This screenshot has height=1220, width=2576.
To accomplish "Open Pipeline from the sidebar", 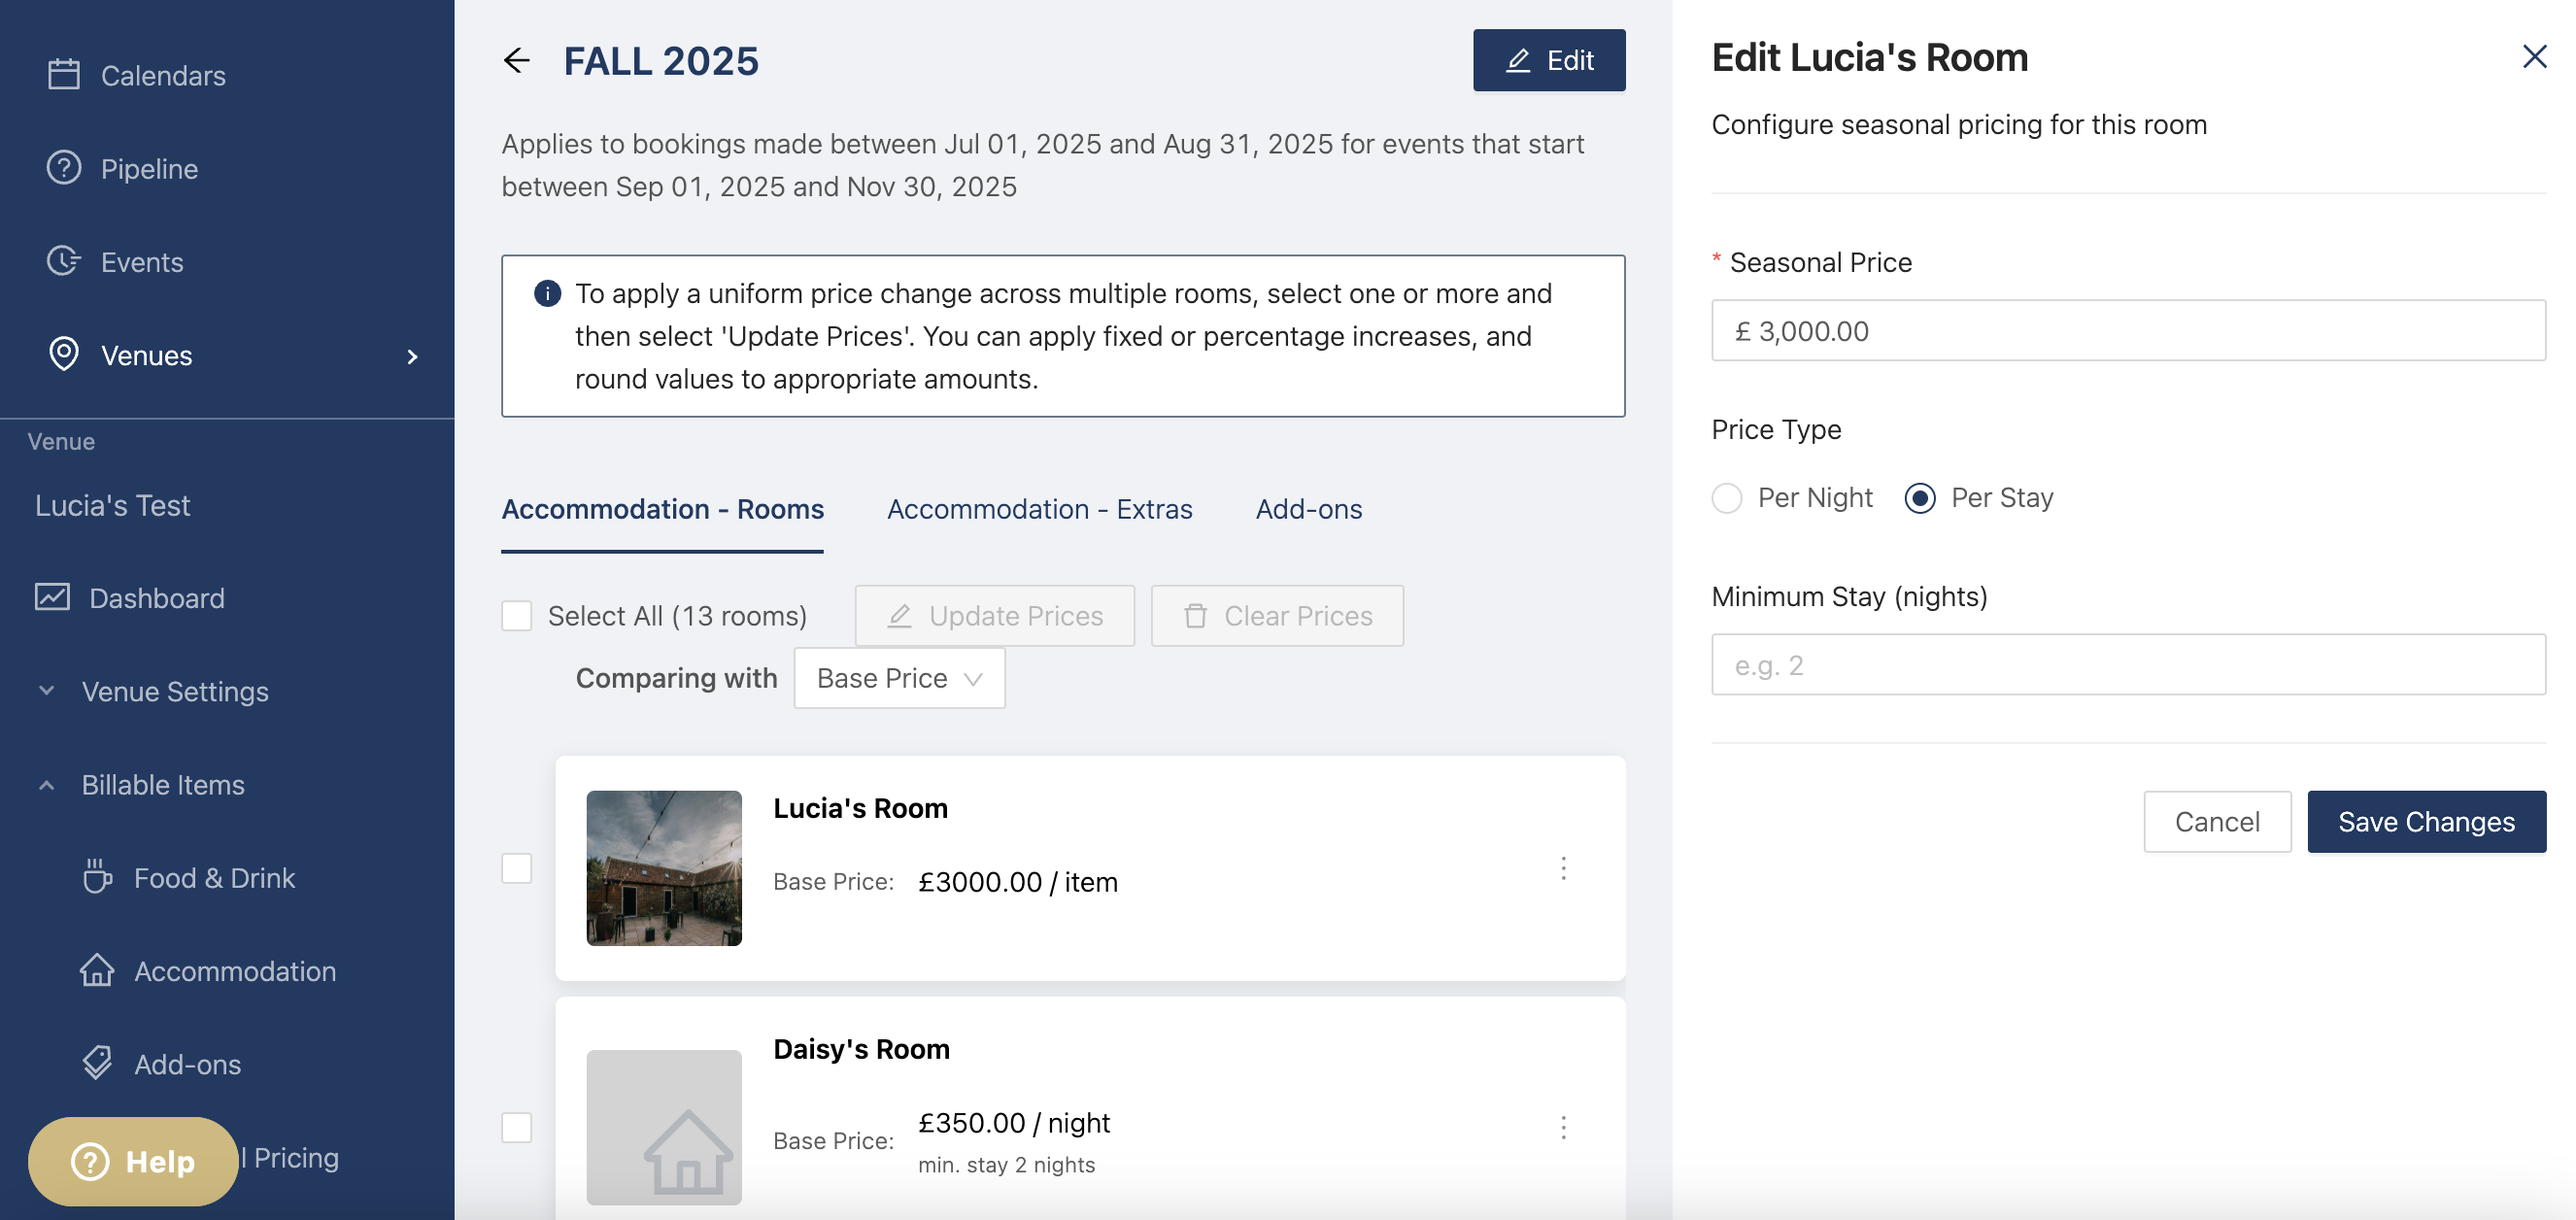I will point(149,168).
